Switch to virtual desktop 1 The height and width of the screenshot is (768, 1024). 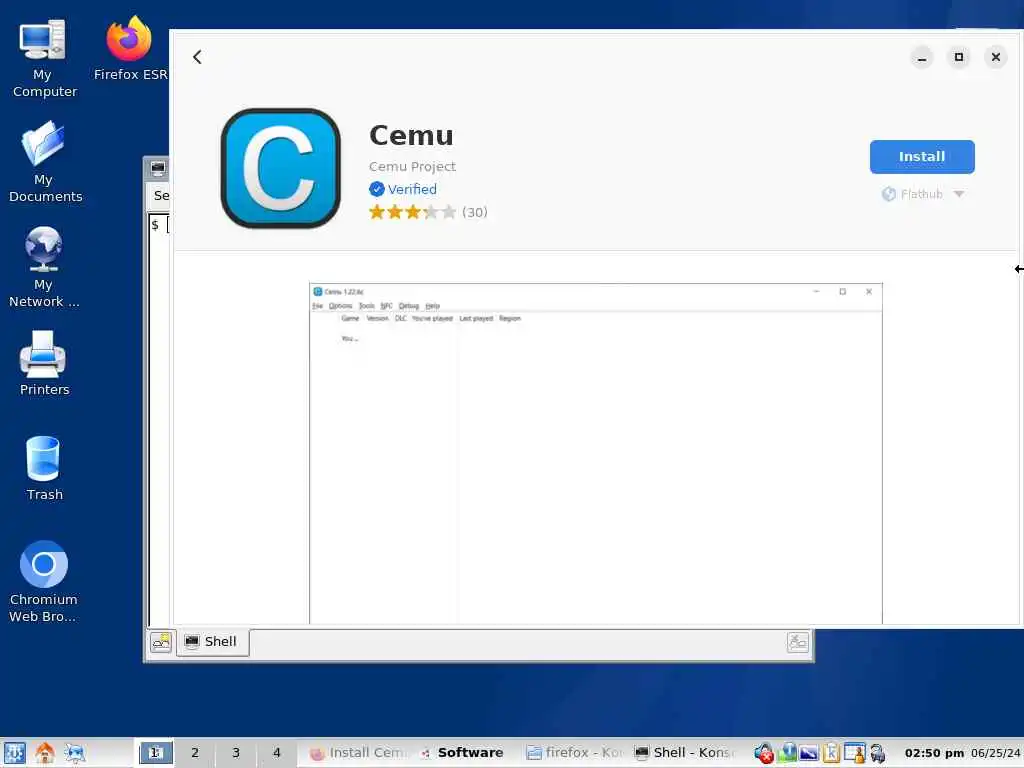pyautogui.click(x=155, y=753)
